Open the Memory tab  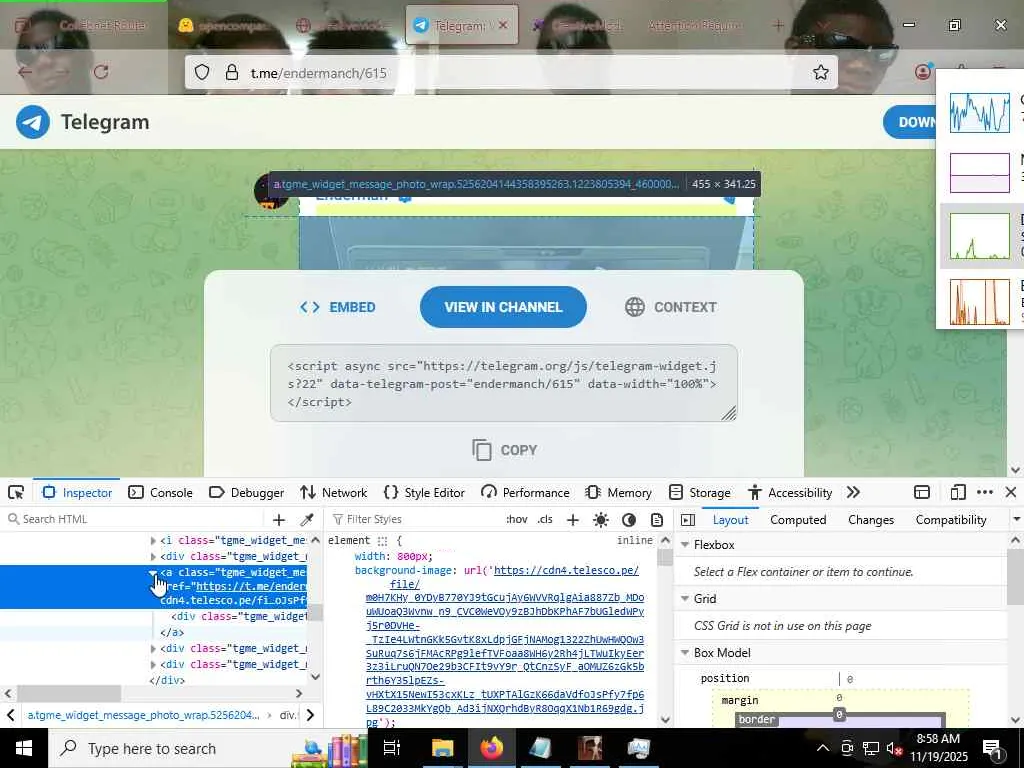(619, 492)
